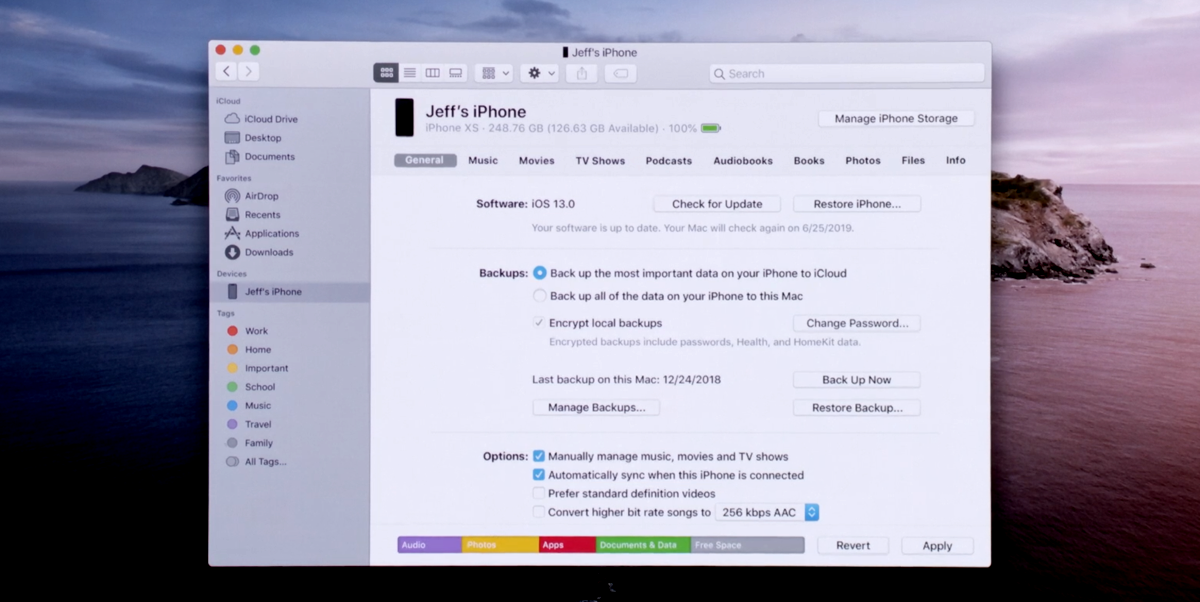Click the Search field
The image size is (1200, 602).
pyautogui.click(x=846, y=73)
